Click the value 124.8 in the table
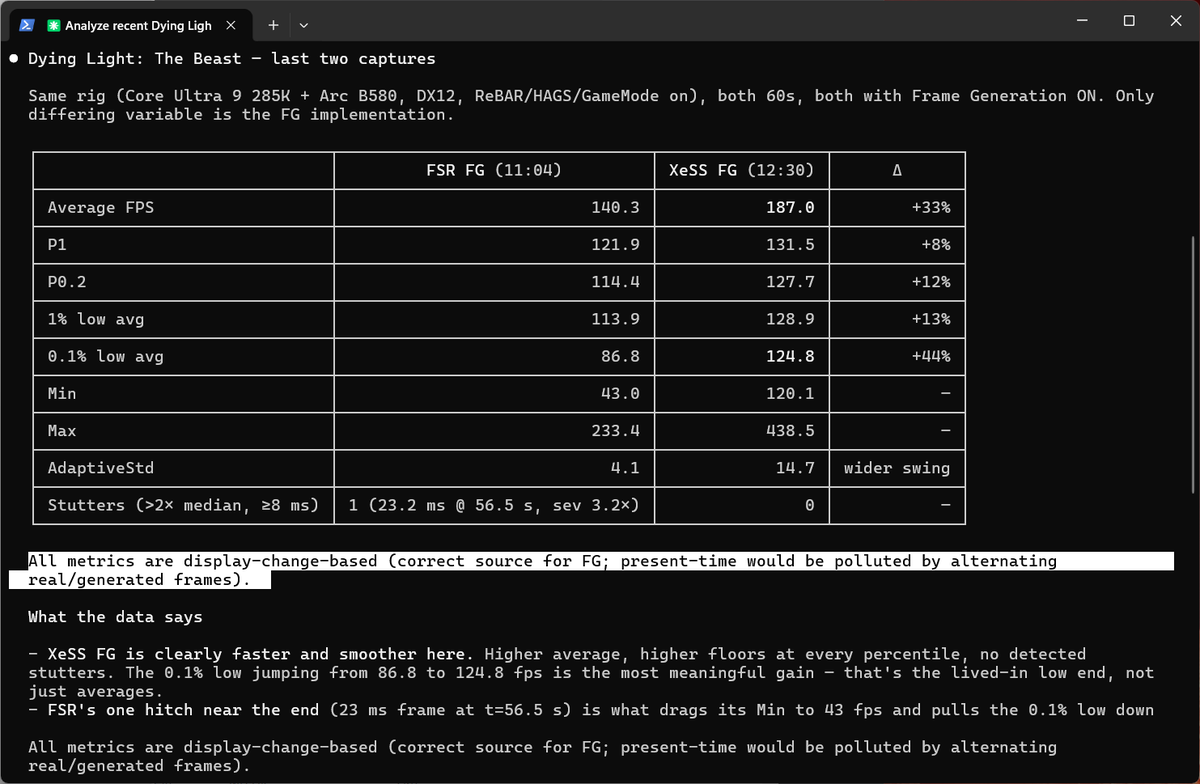 pyautogui.click(x=789, y=356)
